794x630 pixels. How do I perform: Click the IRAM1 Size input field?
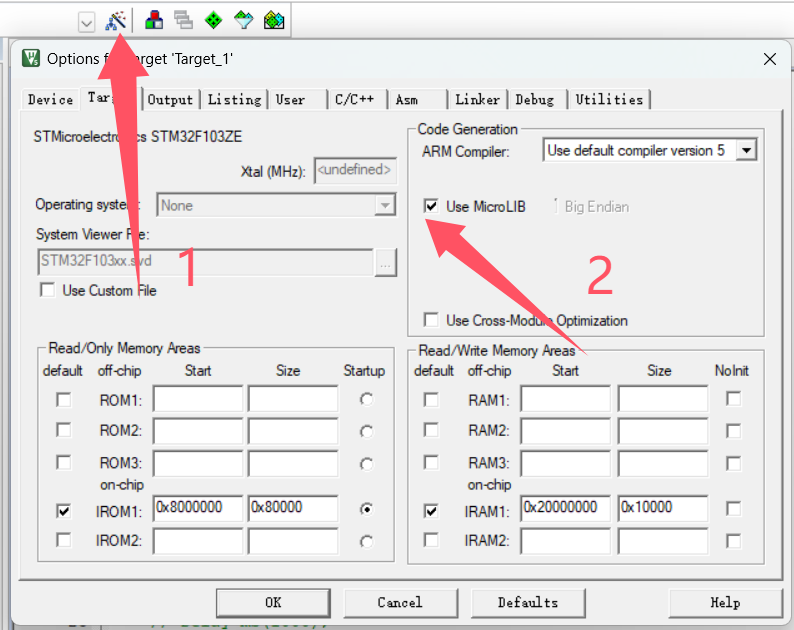tap(661, 509)
